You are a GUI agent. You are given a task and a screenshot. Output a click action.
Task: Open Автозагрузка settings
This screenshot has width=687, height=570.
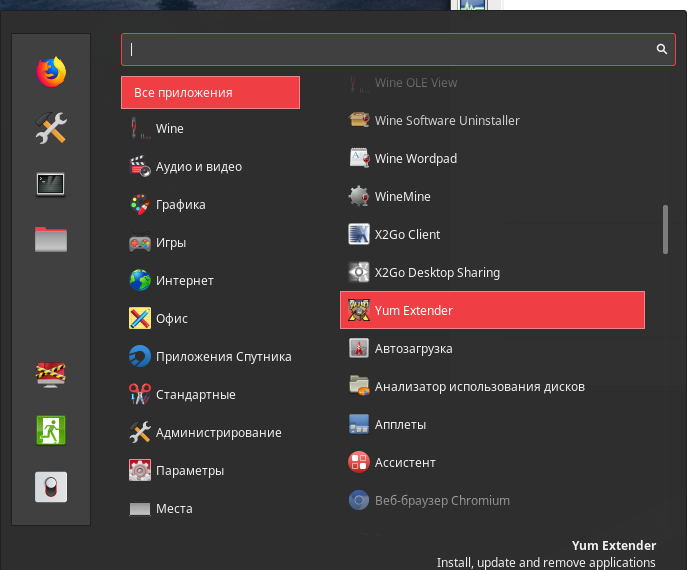(x=492, y=348)
